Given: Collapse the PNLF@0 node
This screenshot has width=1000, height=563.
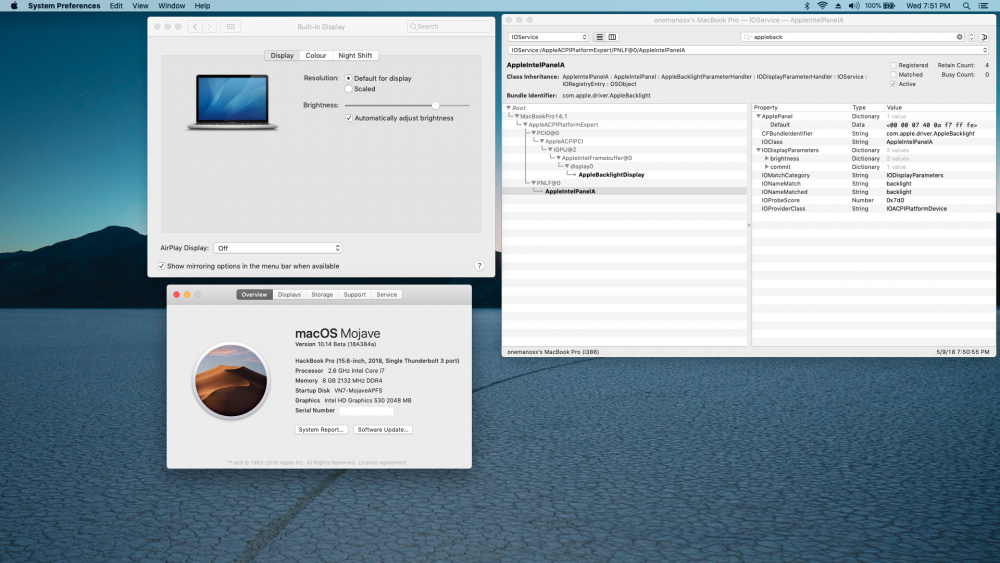Looking at the screenshot, I should [533, 183].
